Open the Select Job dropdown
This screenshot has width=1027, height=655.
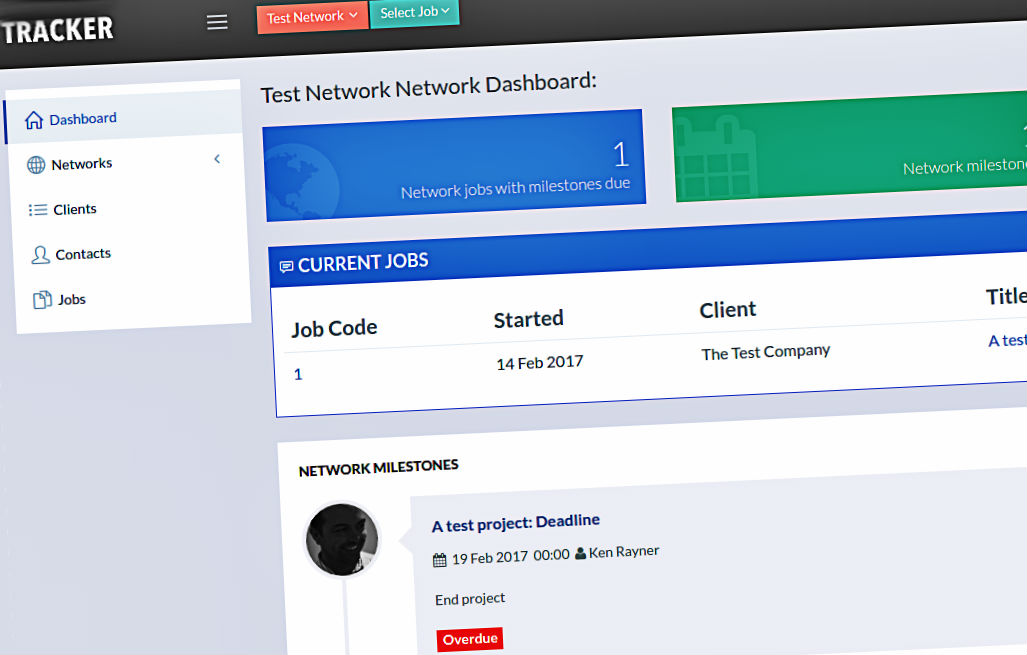[x=414, y=13]
